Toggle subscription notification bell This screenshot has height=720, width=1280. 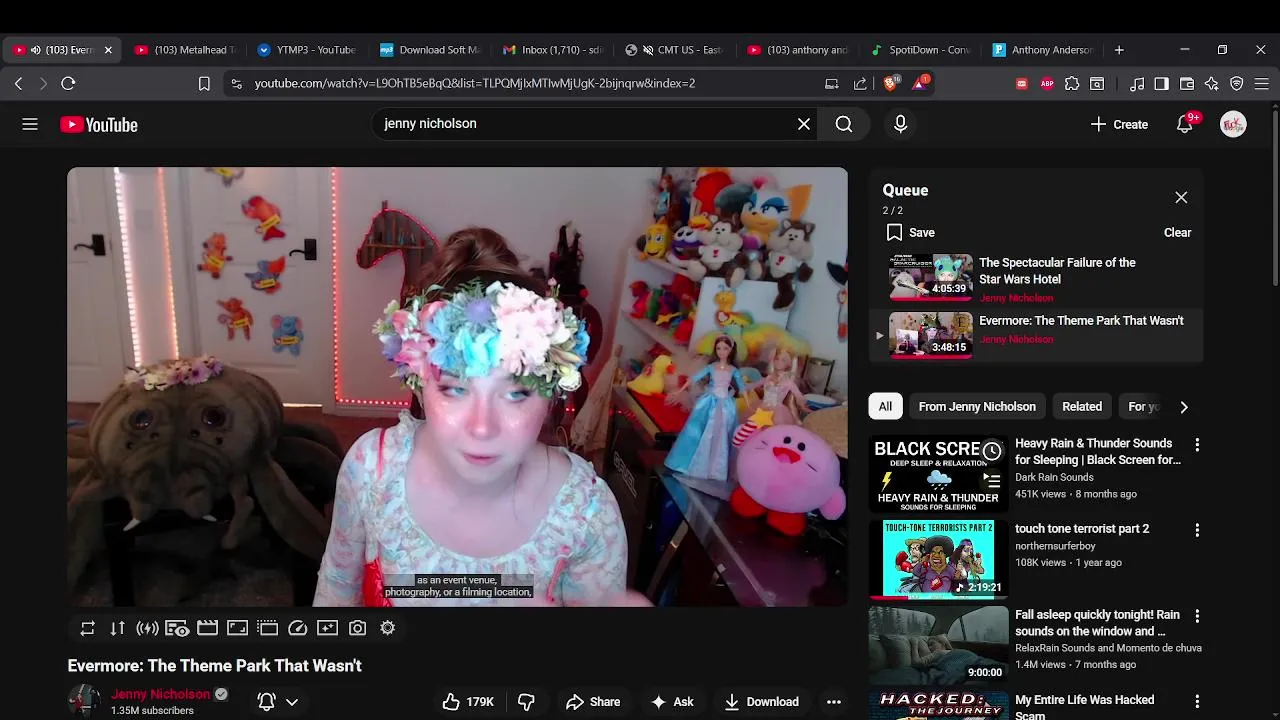267,702
